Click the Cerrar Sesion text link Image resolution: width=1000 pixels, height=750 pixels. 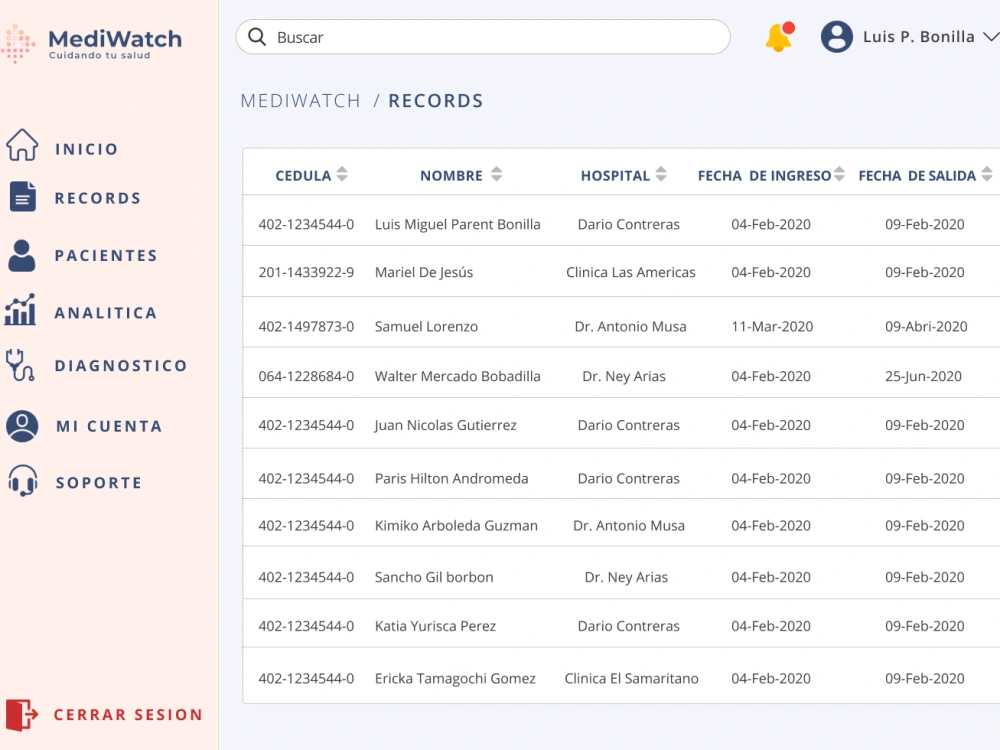128,715
